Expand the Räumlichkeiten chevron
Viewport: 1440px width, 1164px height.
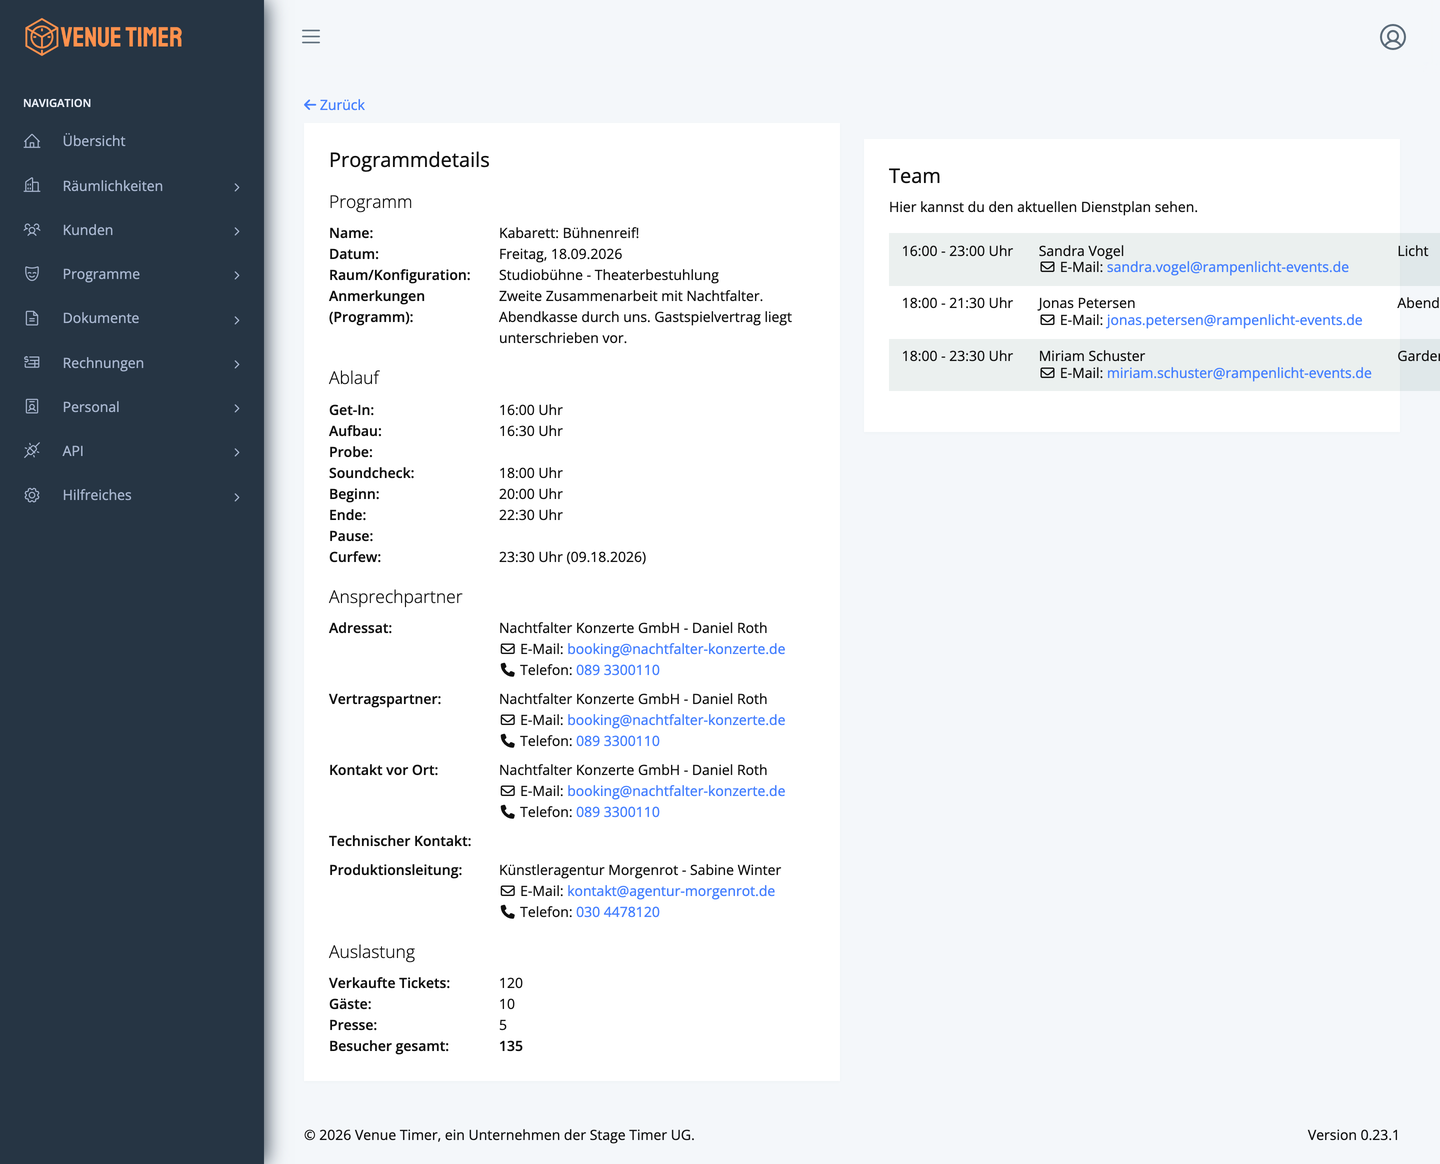coord(237,187)
